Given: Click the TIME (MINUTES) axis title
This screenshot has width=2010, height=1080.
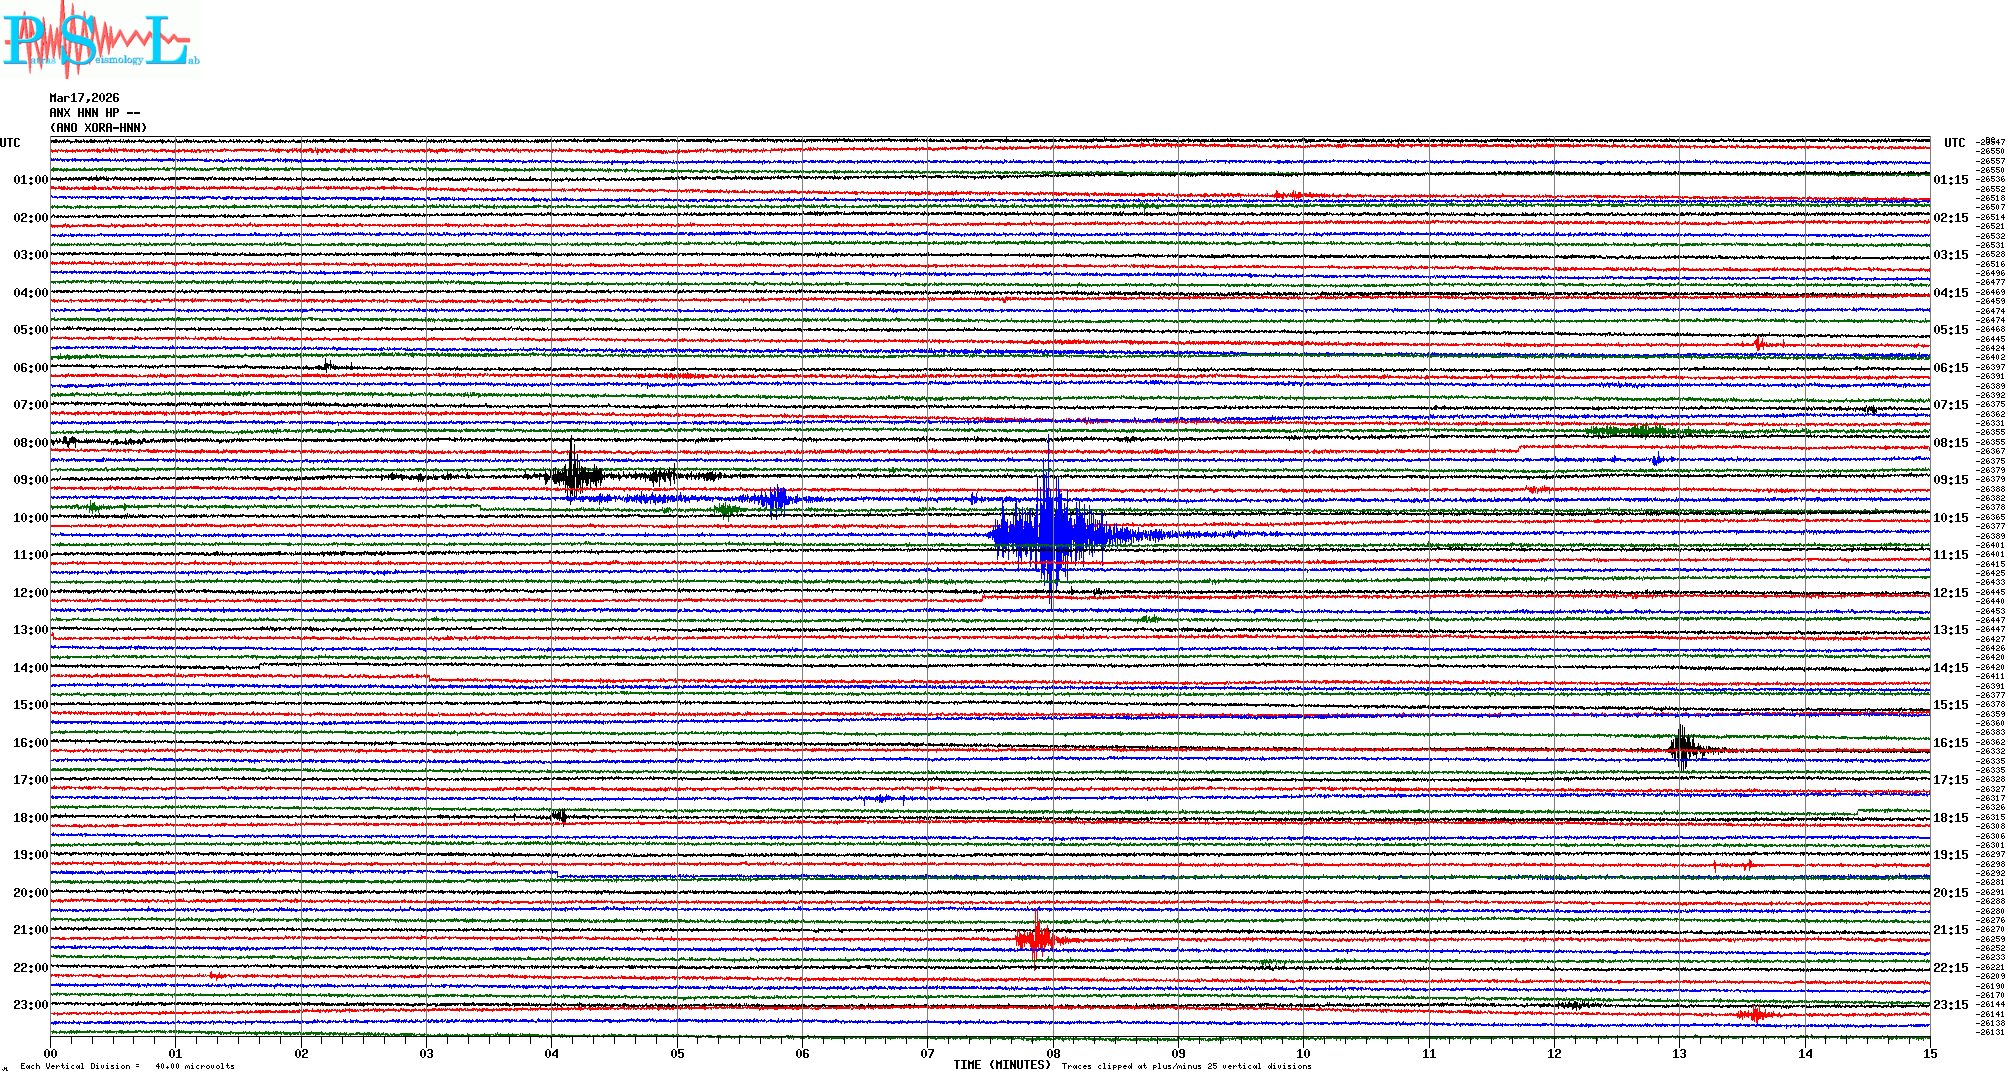Looking at the screenshot, I should 1002,1065.
